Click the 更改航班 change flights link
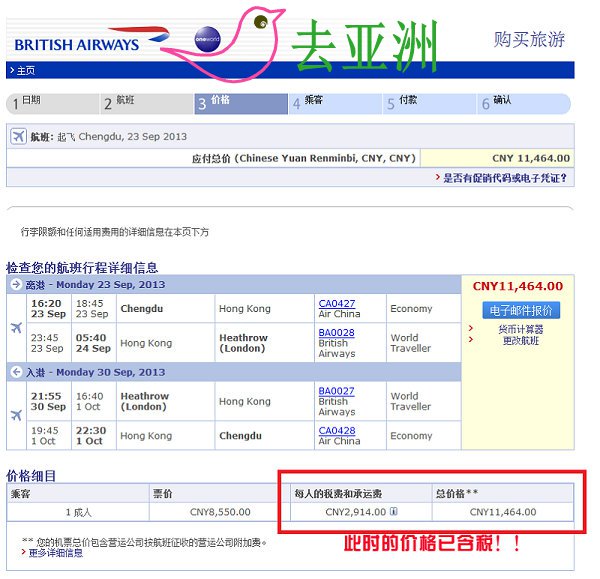 click(521, 340)
